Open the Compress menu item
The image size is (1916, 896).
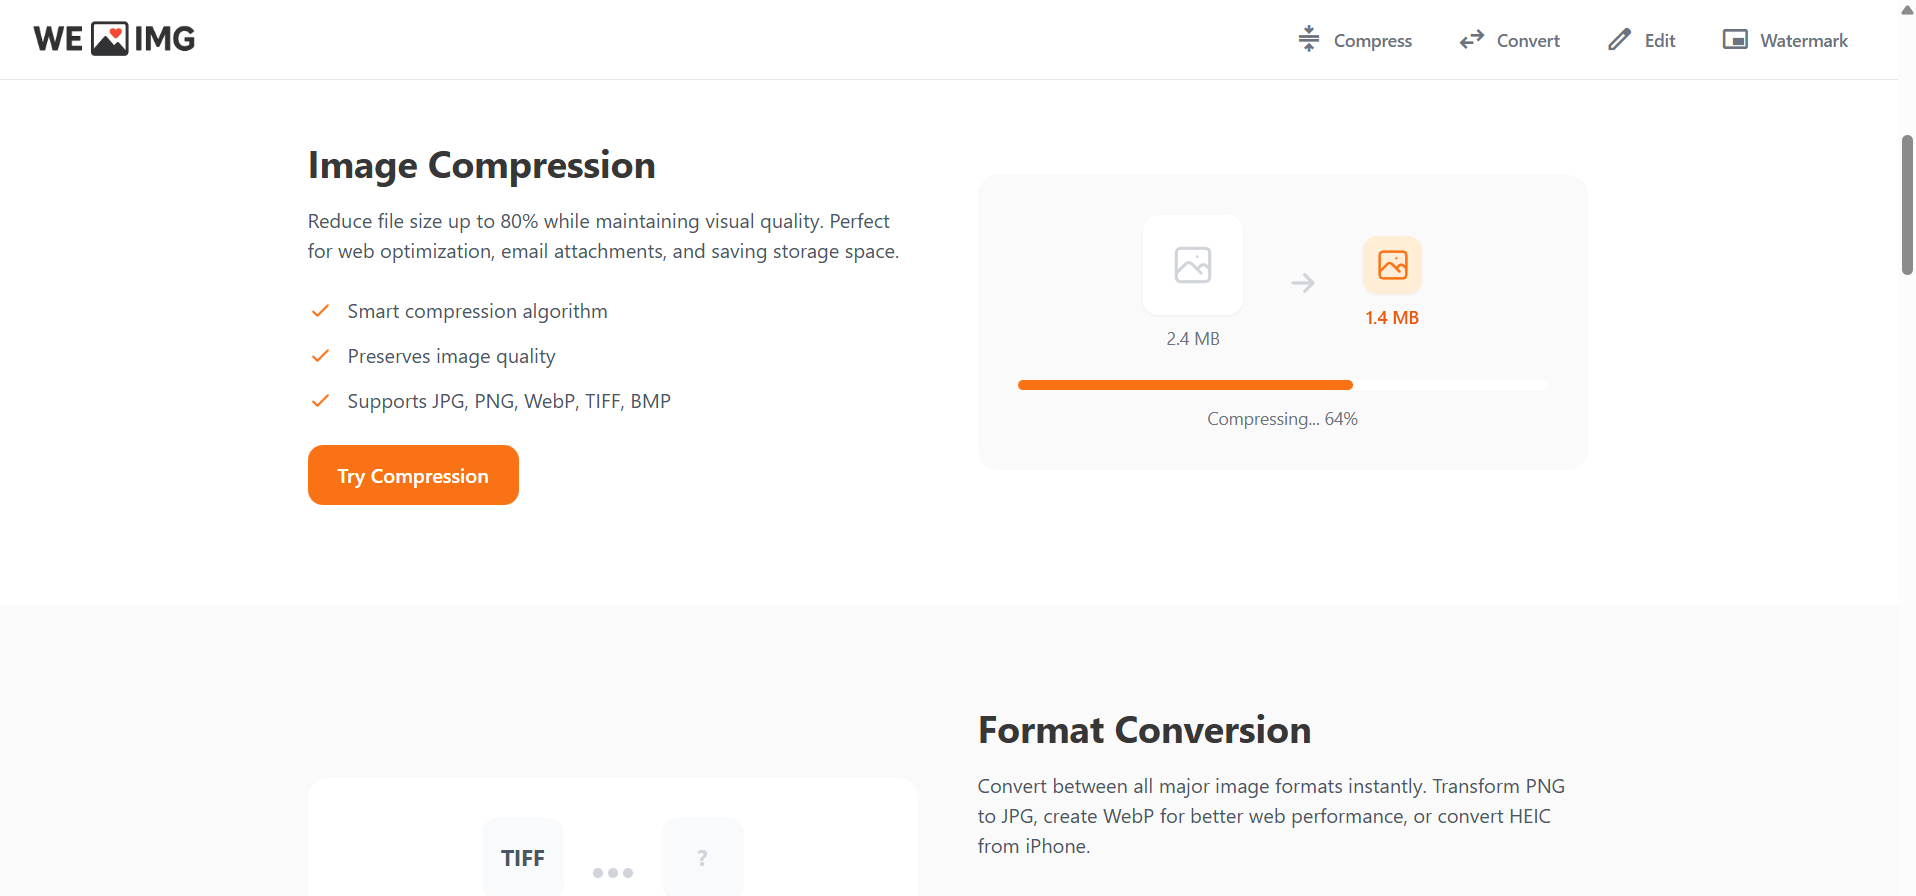point(1372,41)
